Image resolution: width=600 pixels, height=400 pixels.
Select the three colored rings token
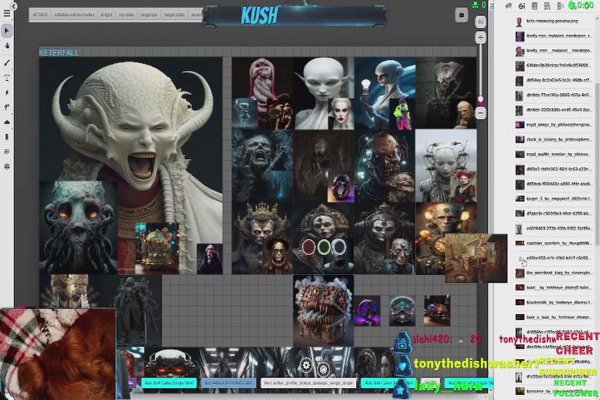point(324,247)
